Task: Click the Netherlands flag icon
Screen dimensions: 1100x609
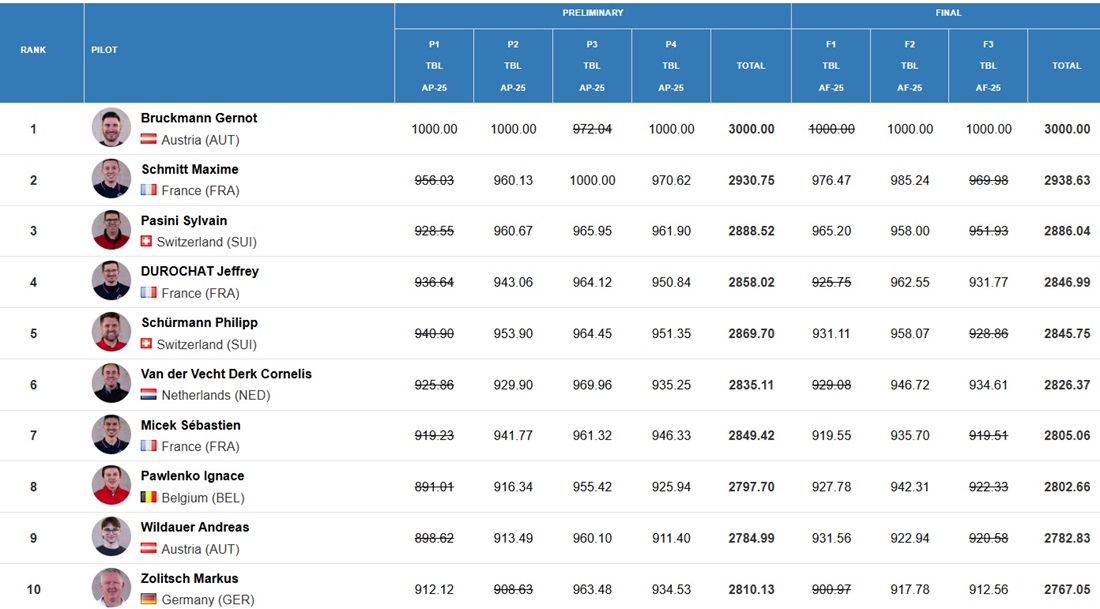Action: pos(148,395)
